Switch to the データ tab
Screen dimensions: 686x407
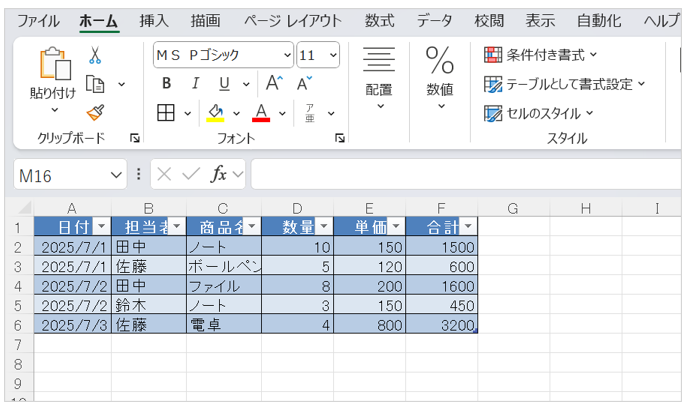[434, 21]
